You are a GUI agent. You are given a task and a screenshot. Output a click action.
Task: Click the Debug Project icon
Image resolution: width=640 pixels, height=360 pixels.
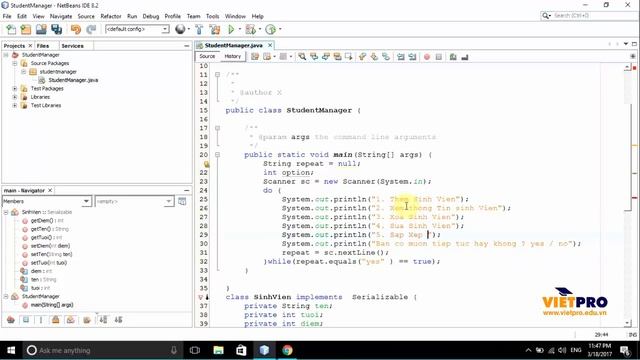[250, 29]
